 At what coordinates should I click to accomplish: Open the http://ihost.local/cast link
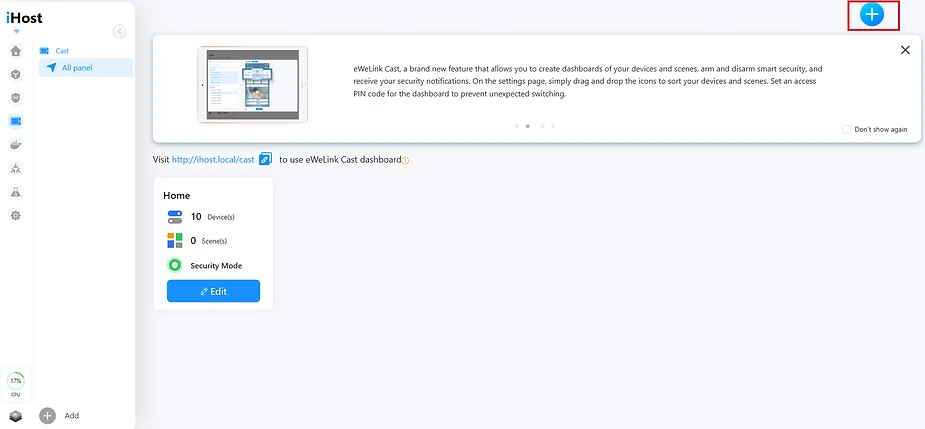point(213,159)
